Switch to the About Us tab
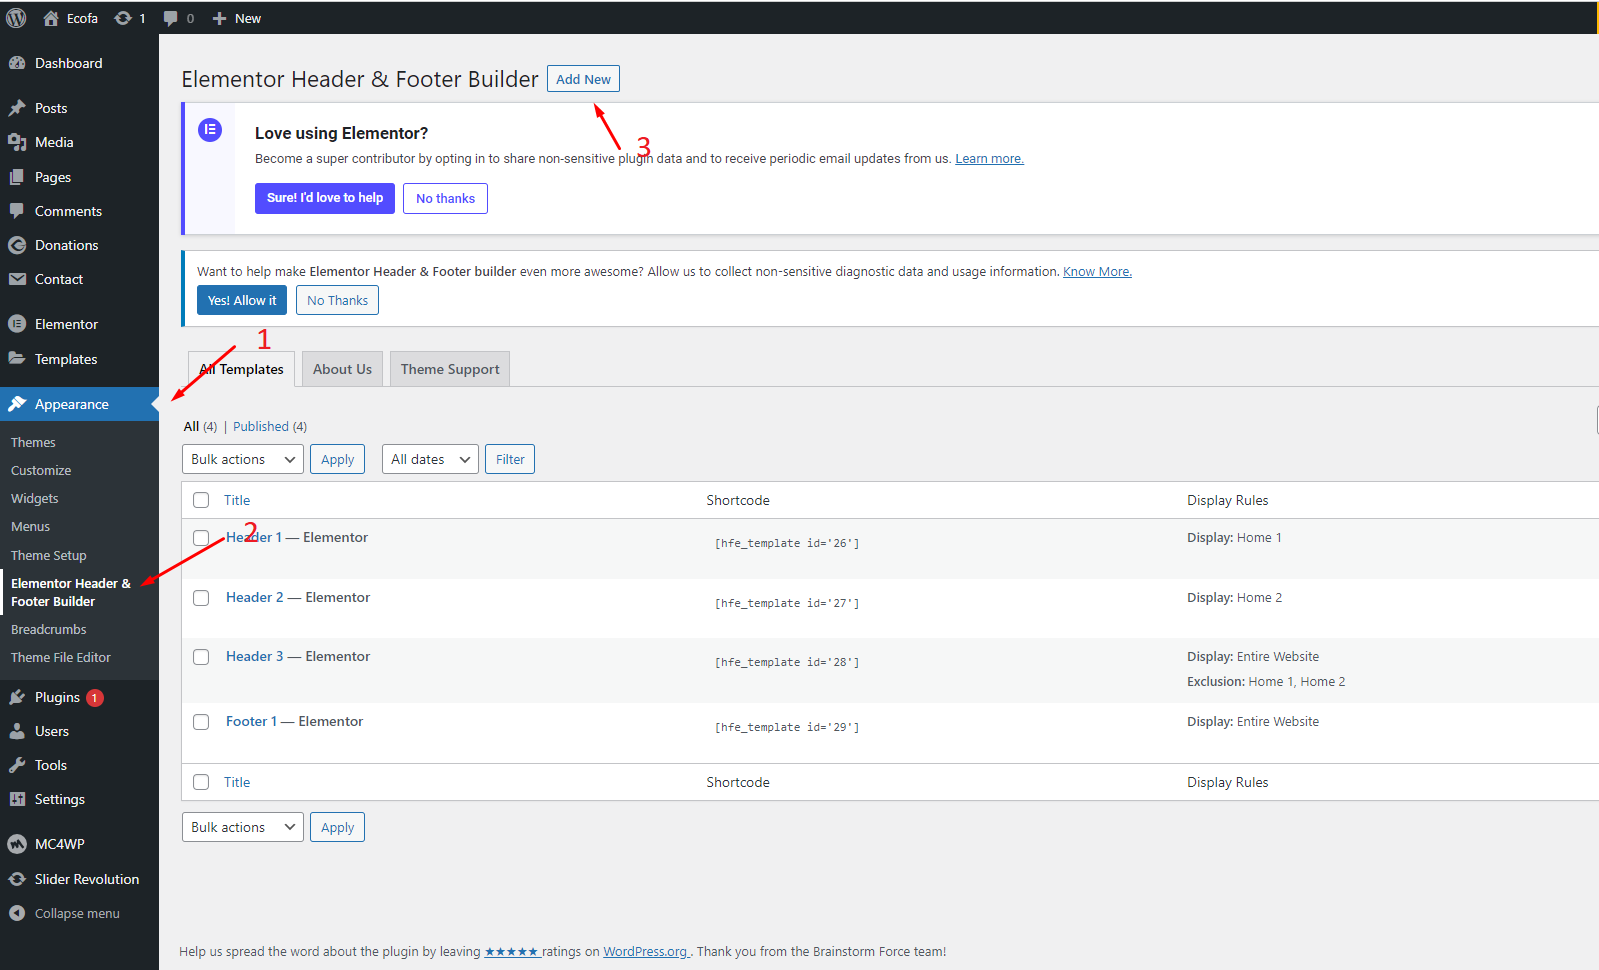Screen dimensions: 1599x970 (x=342, y=369)
